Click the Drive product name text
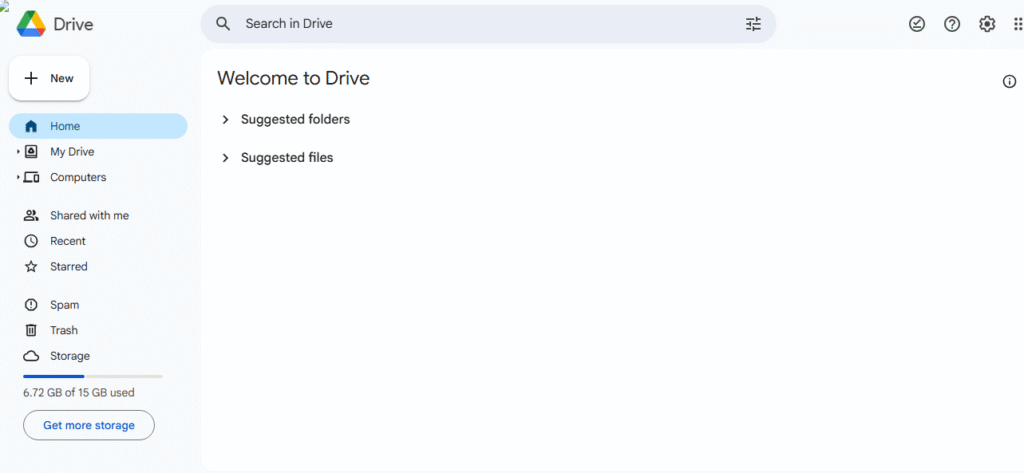1024x473 pixels. pyautogui.click(x=73, y=25)
